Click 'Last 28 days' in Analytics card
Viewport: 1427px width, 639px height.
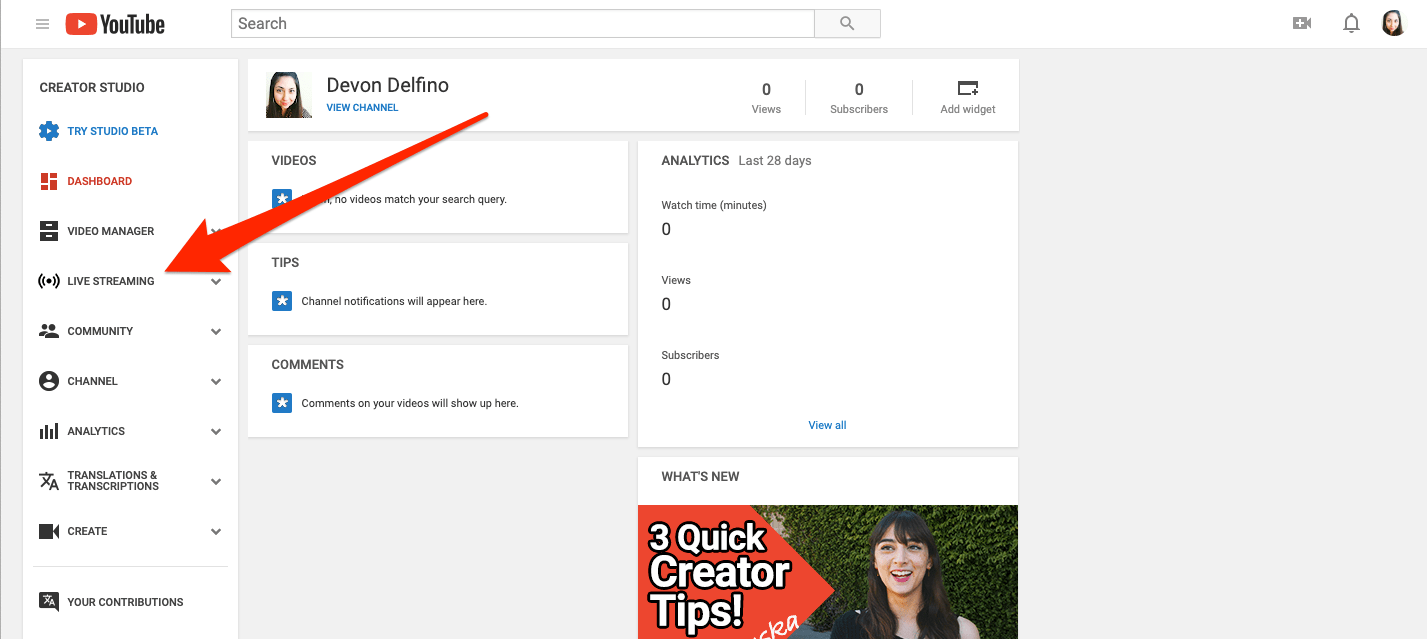[775, 160]
